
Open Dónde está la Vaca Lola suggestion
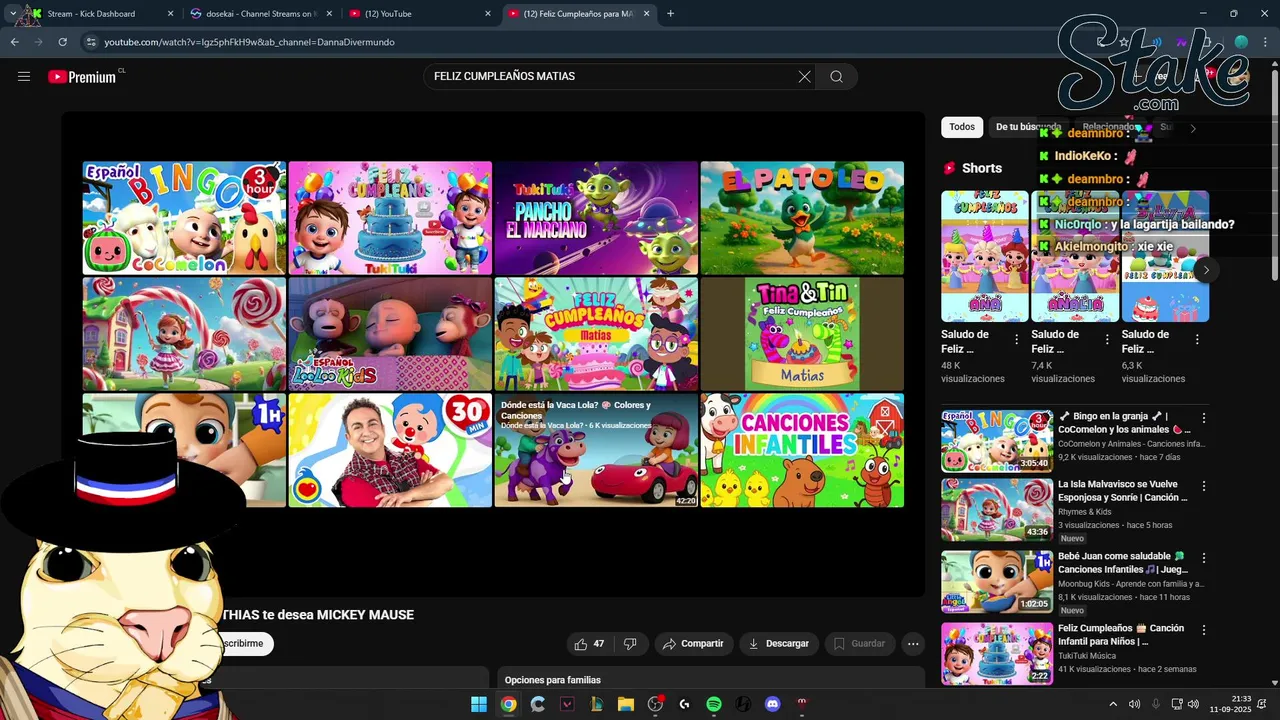click(x=596, y=450)
